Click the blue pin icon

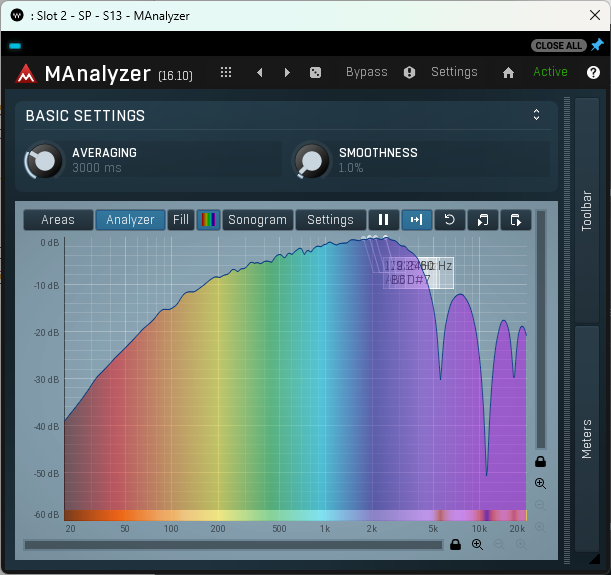click(x=597, y=45)
